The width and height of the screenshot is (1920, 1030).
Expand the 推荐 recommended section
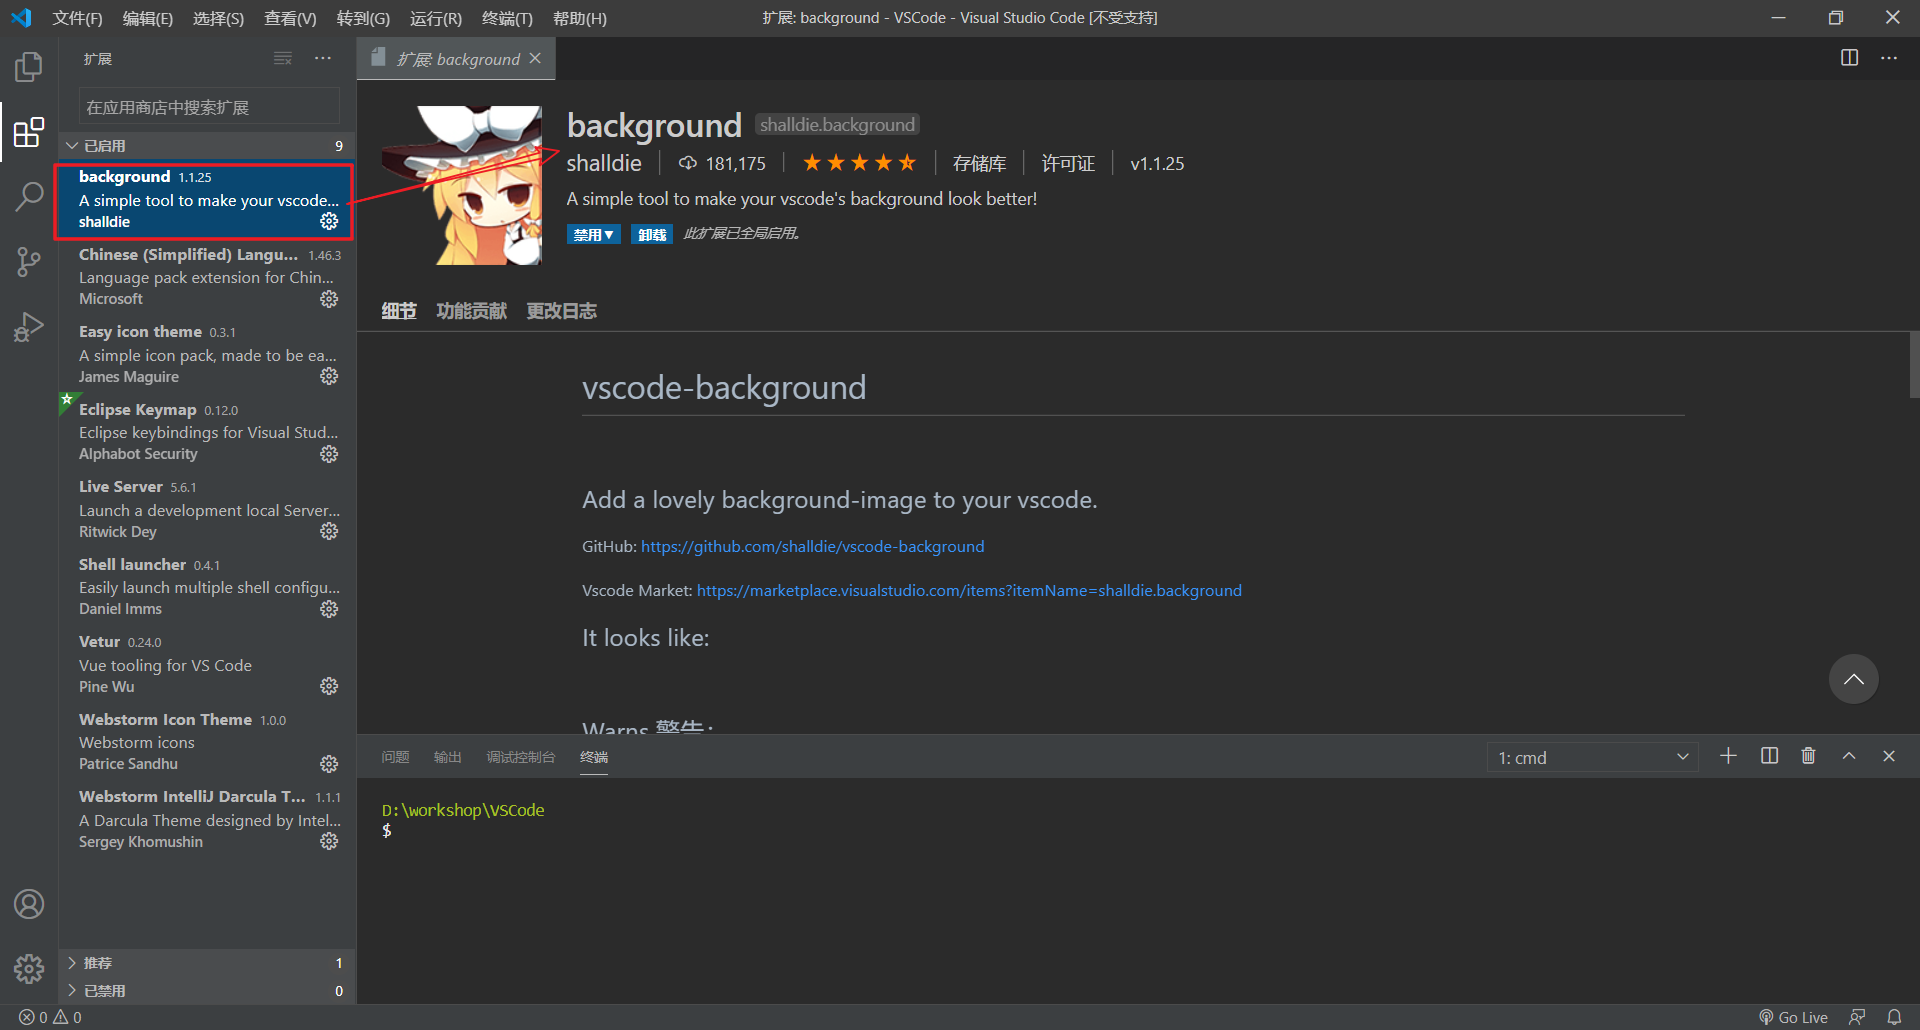207,963
